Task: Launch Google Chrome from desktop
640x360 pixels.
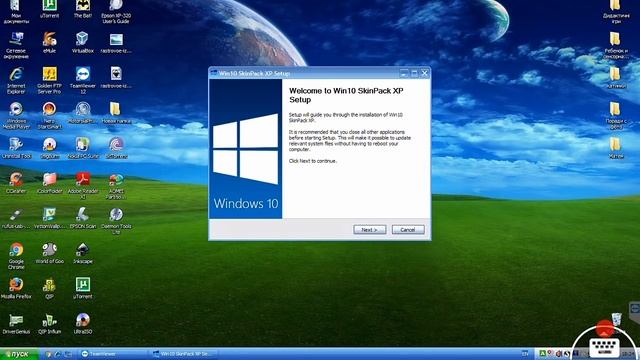Action: point(16,256)
